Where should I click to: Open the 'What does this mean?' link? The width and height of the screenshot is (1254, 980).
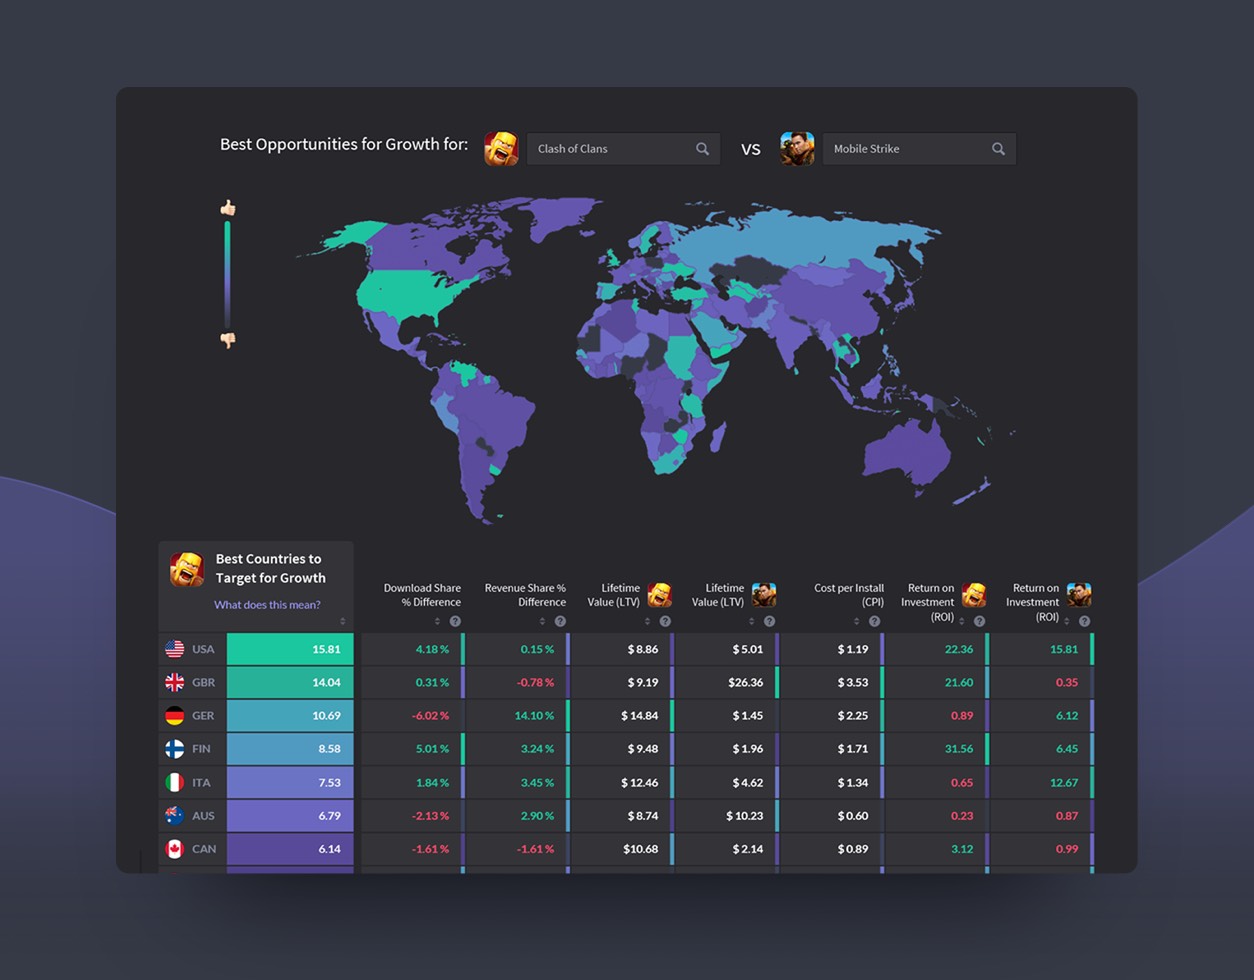[267, 605]
